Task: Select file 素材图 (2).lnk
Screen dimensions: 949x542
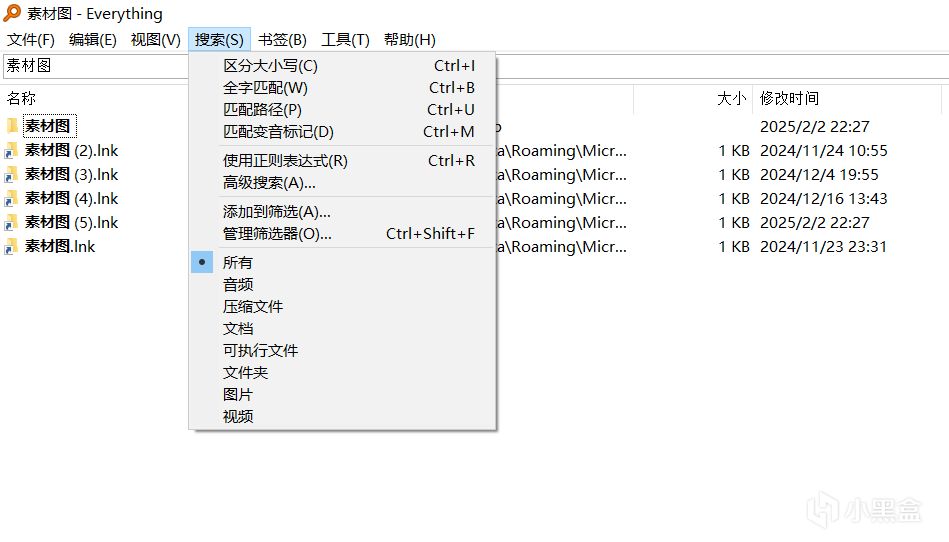Action: [x=71, y=150]
